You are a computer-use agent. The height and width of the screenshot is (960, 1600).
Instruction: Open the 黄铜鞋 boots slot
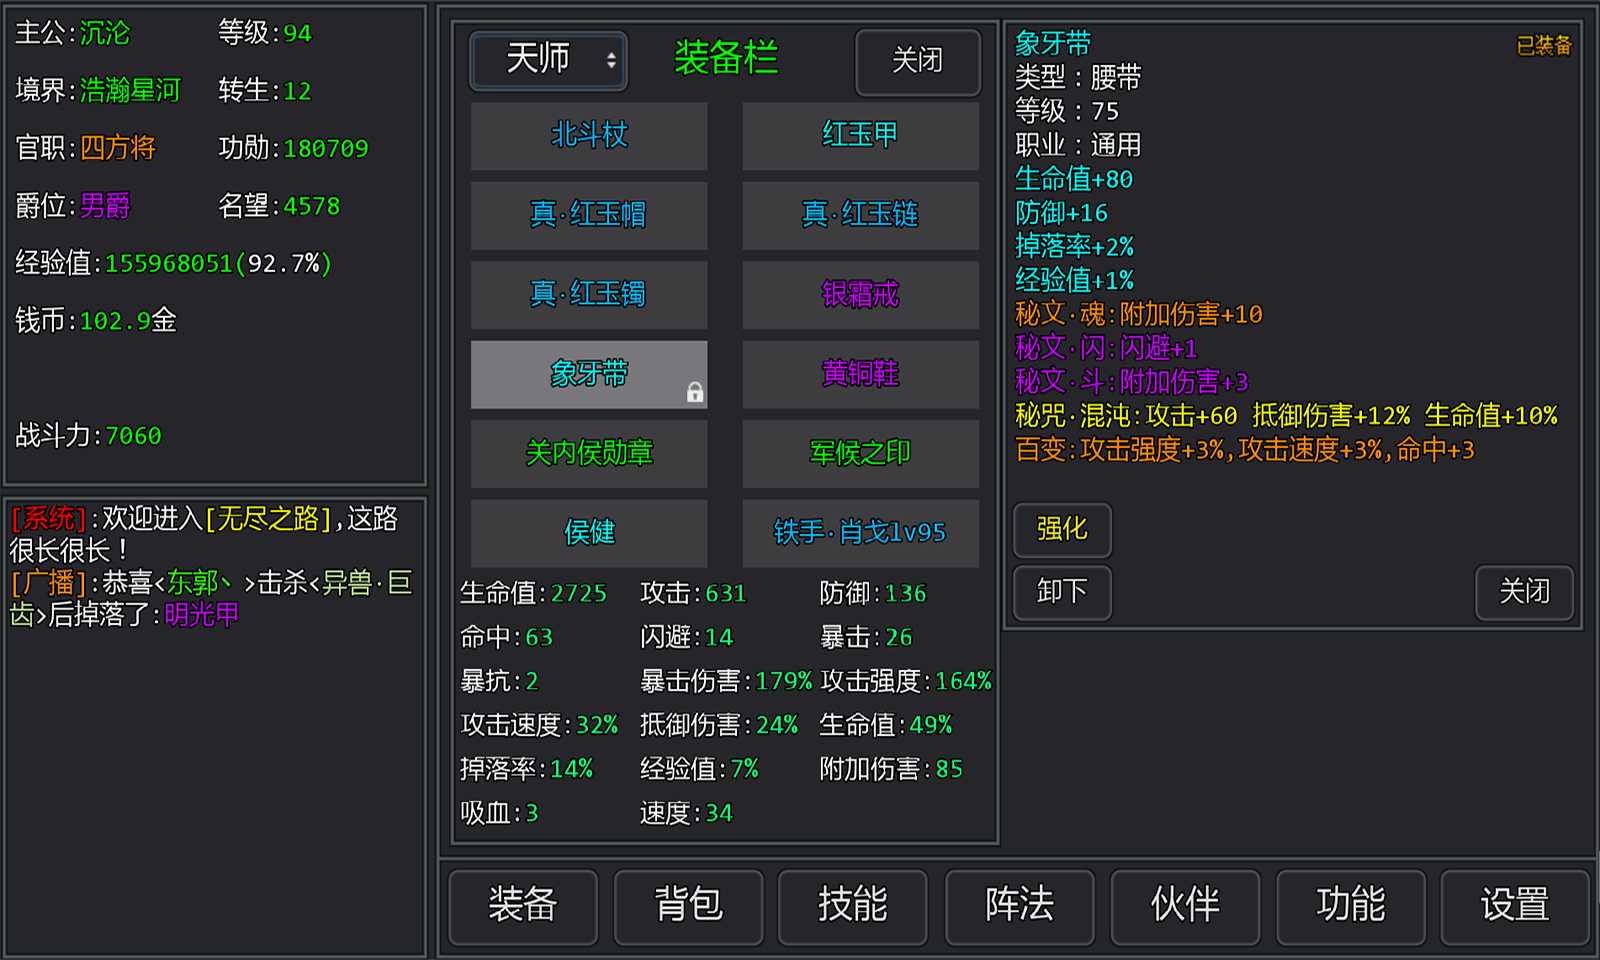coord(860,374)
